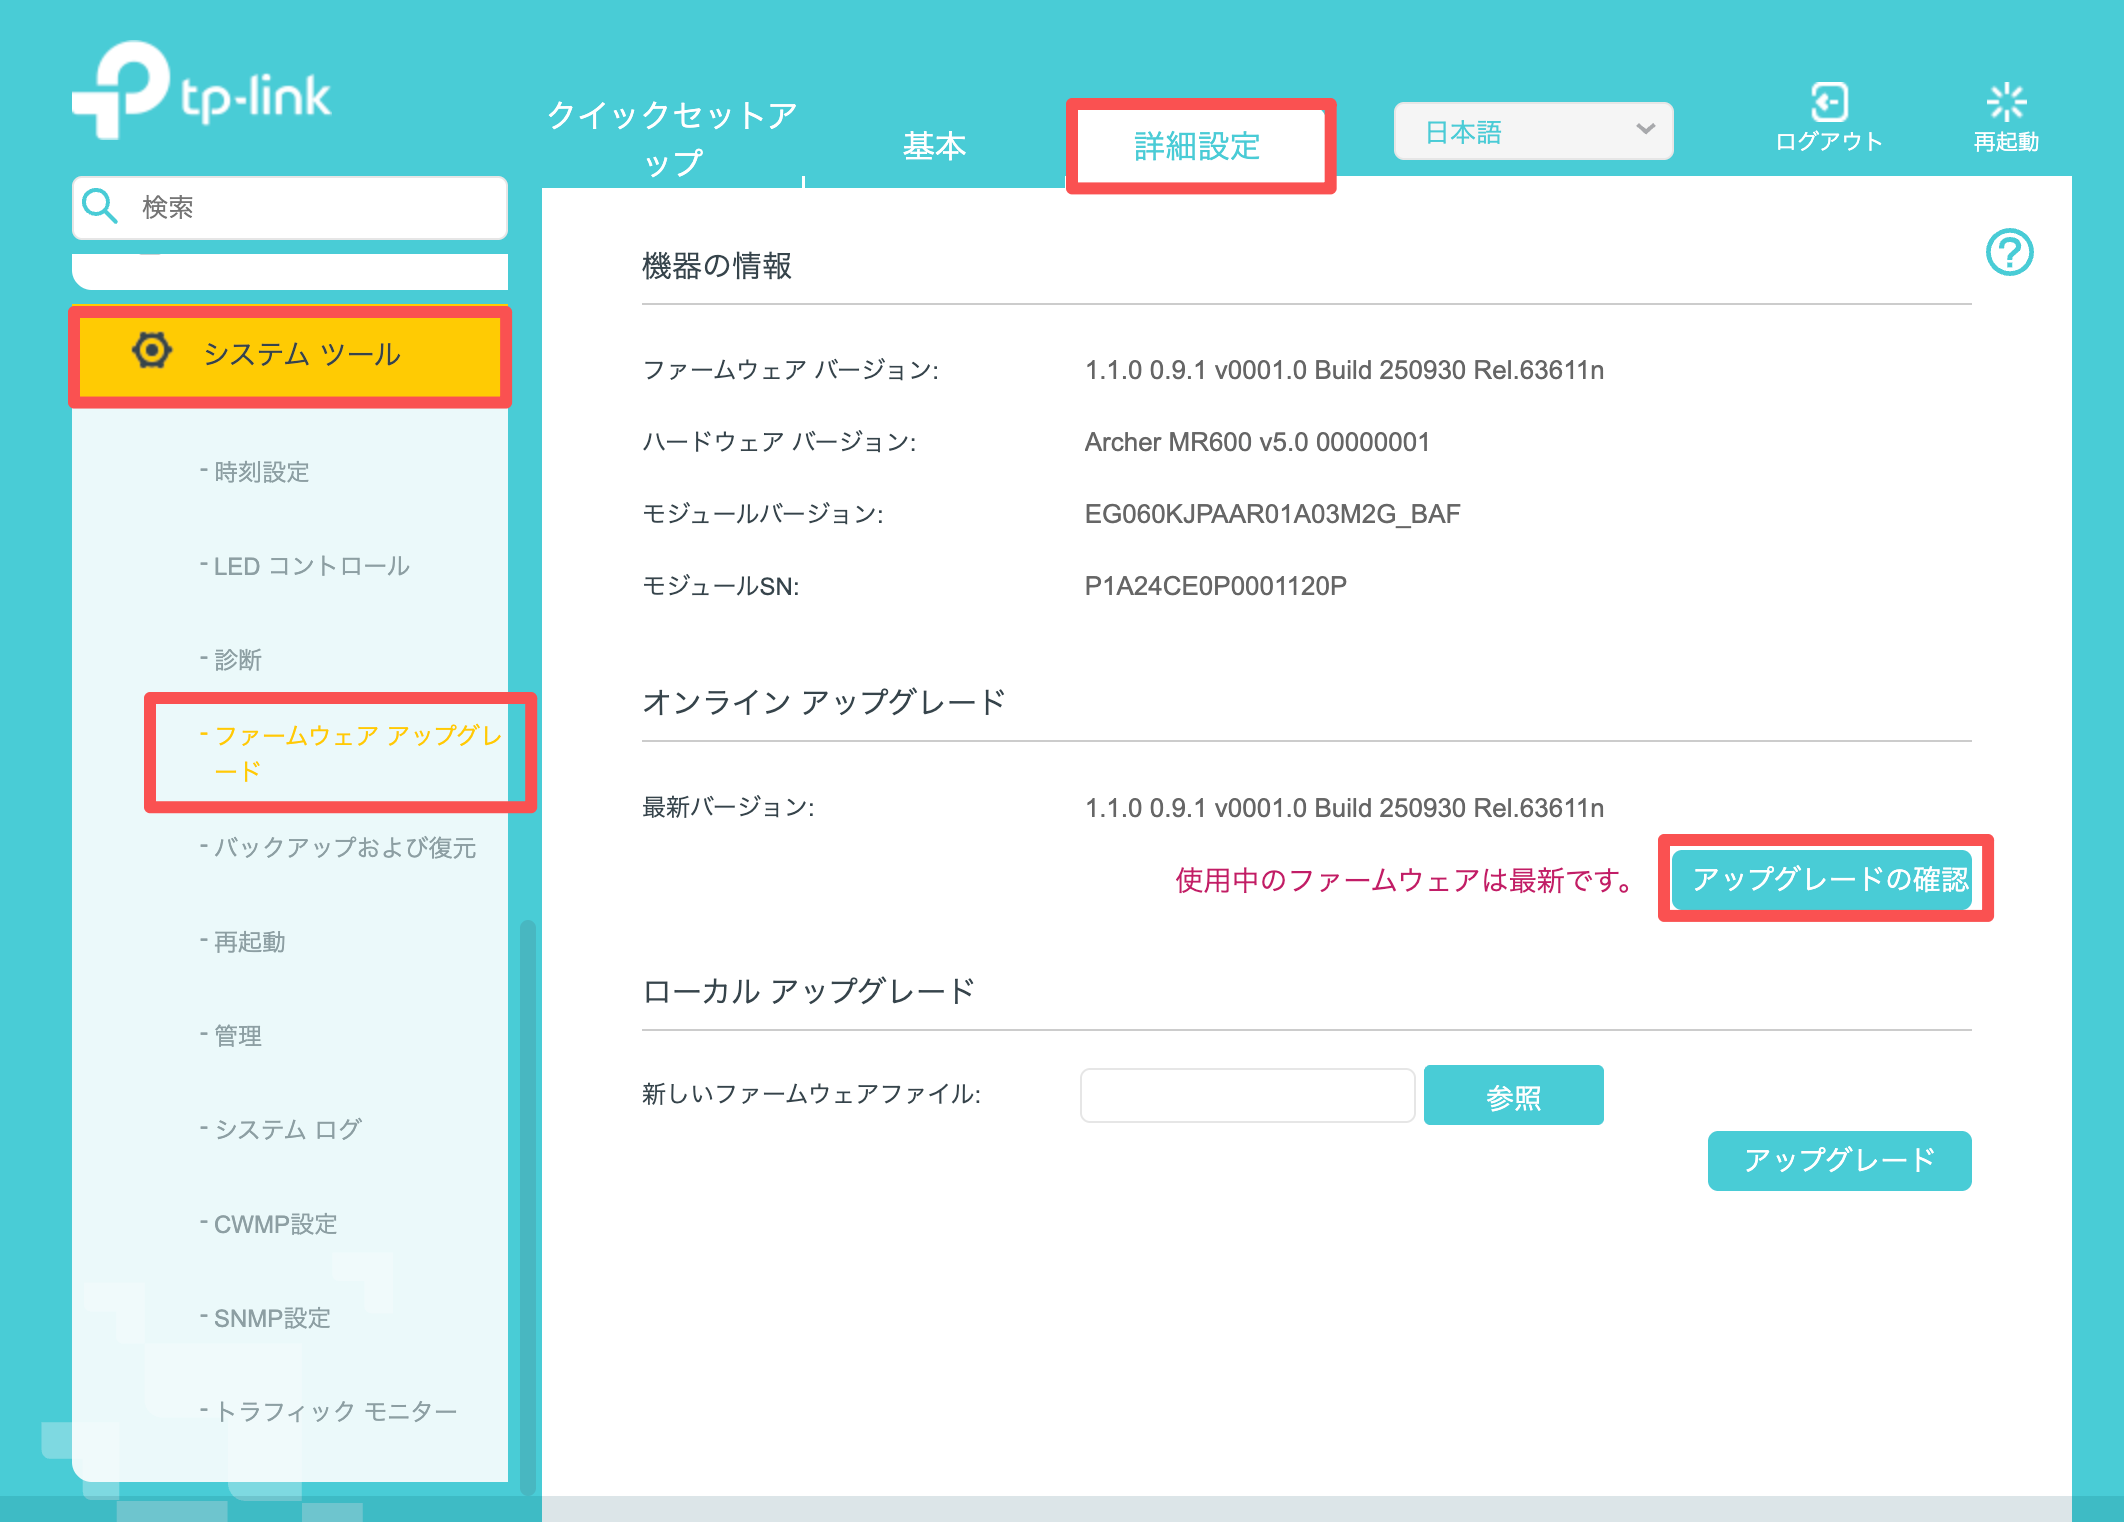Select the 詳細設定 tab
Viewport: 2124px width, 1522px height.
[x=1197, y=147]
